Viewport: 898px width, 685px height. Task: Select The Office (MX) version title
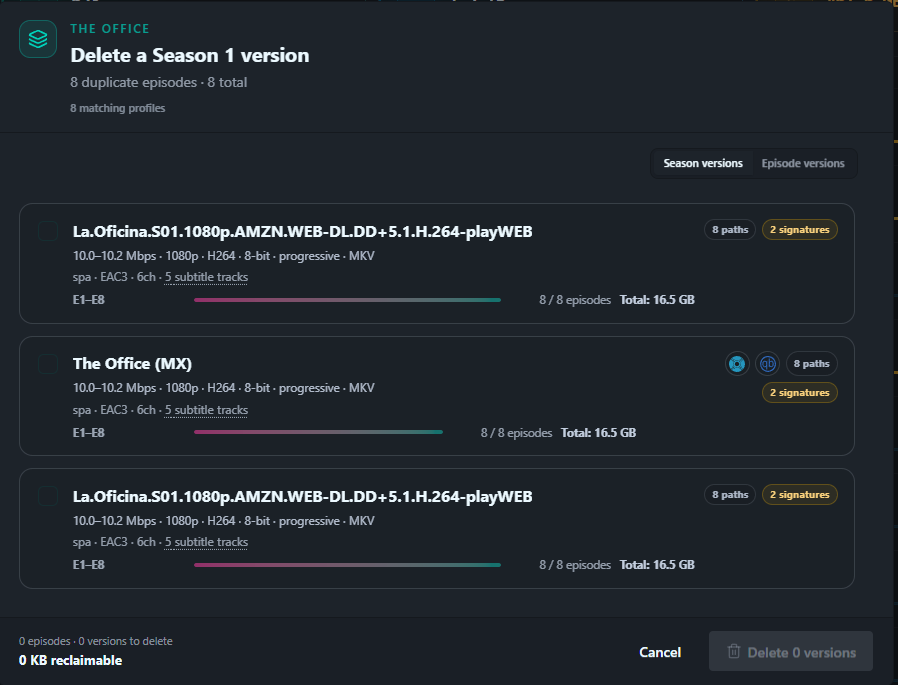132,364
